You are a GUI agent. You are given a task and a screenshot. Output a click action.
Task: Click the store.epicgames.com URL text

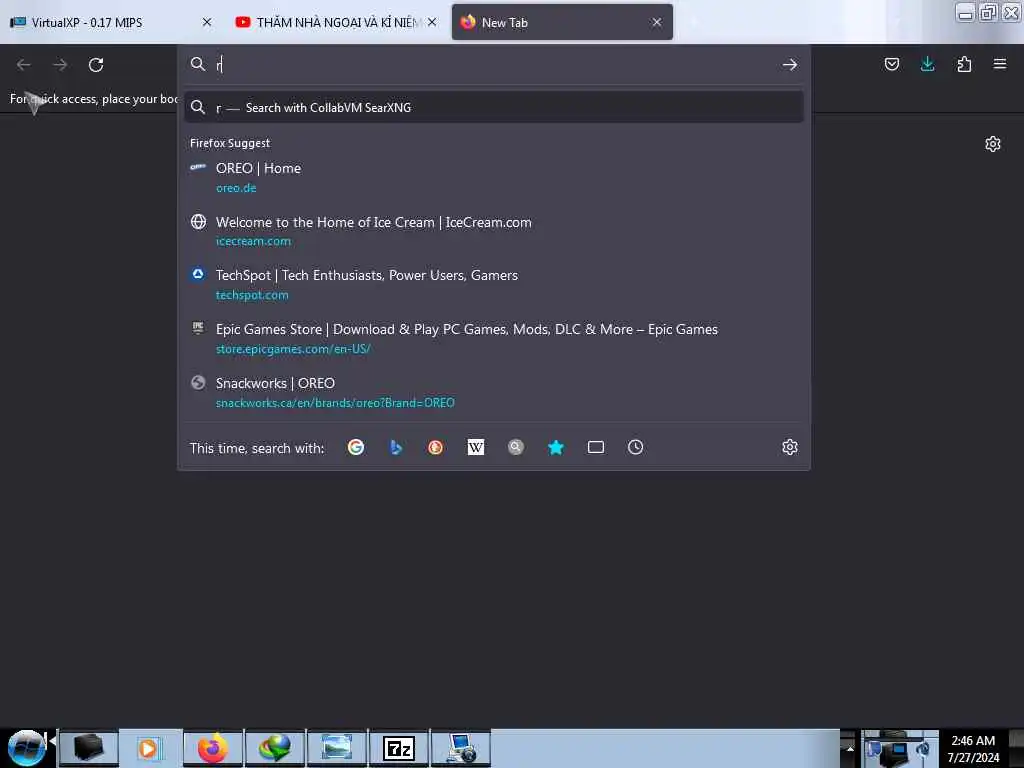point(293,349)
